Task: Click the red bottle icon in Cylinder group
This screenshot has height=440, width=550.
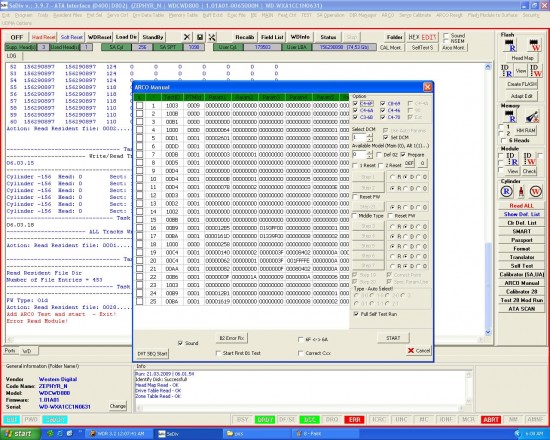Action: 521,192
